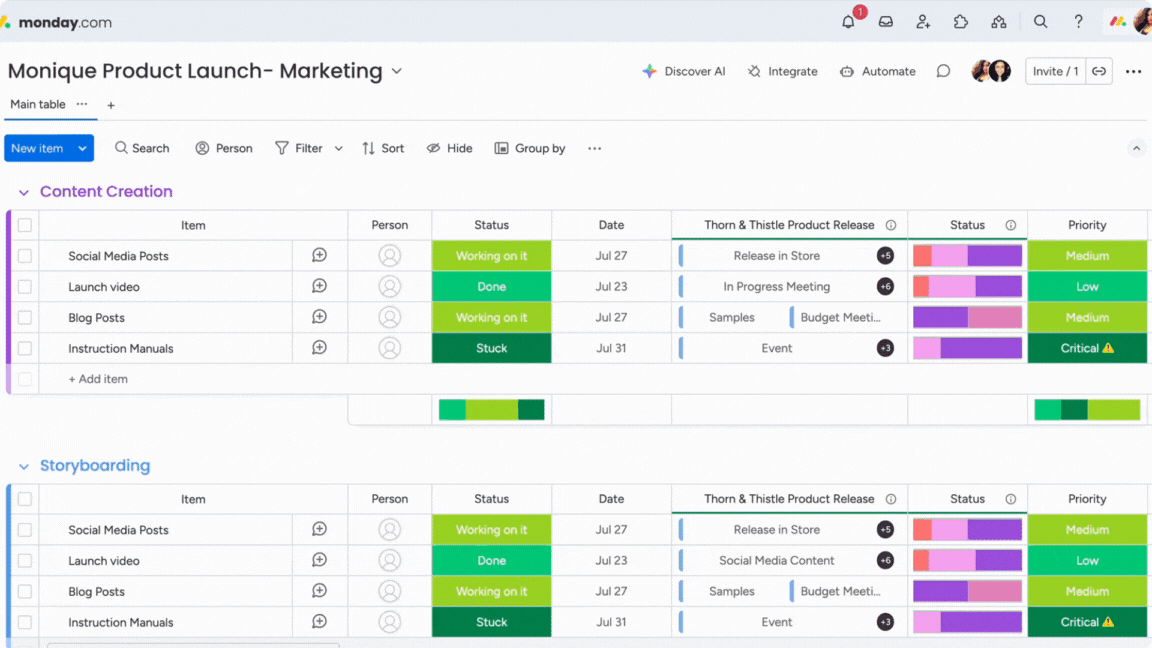Check Storyboarding Launch video row

(25, 561)
